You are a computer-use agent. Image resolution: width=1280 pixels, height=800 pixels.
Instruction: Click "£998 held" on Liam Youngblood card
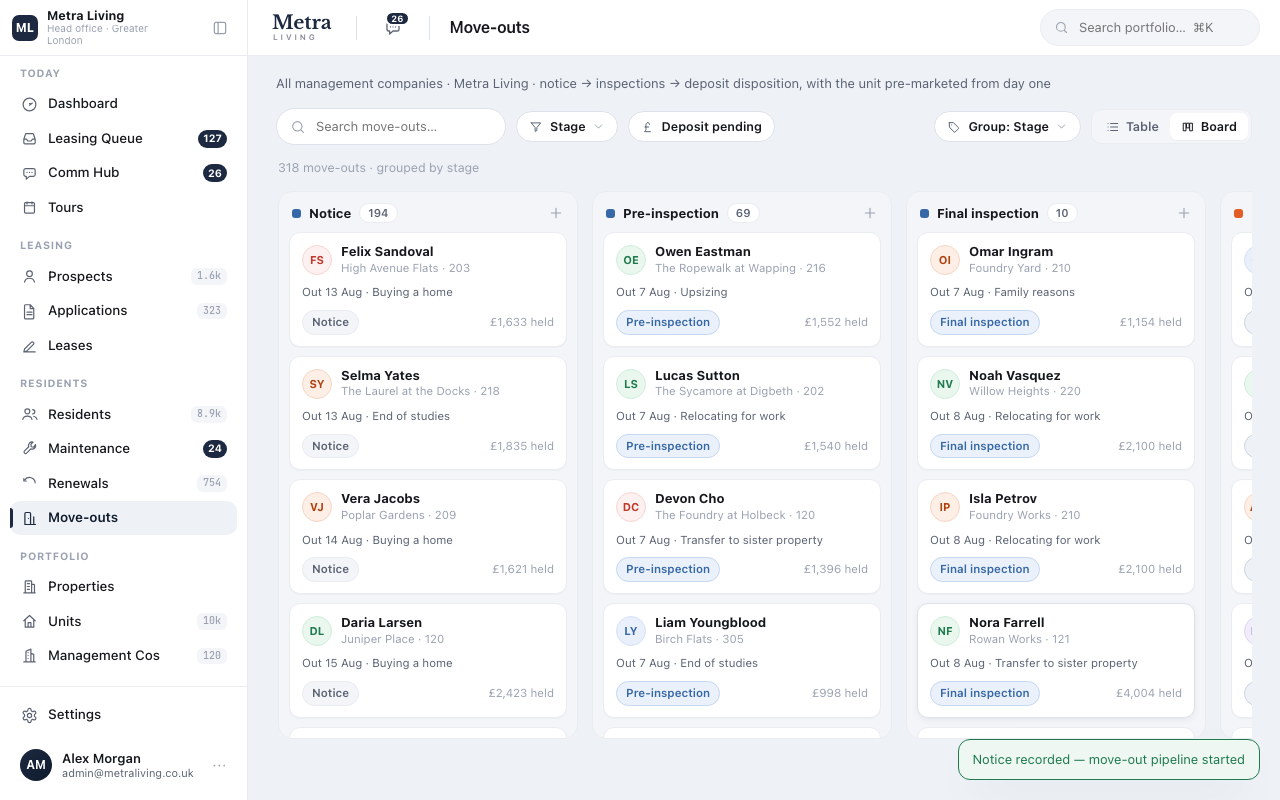(x=840, y=693)
